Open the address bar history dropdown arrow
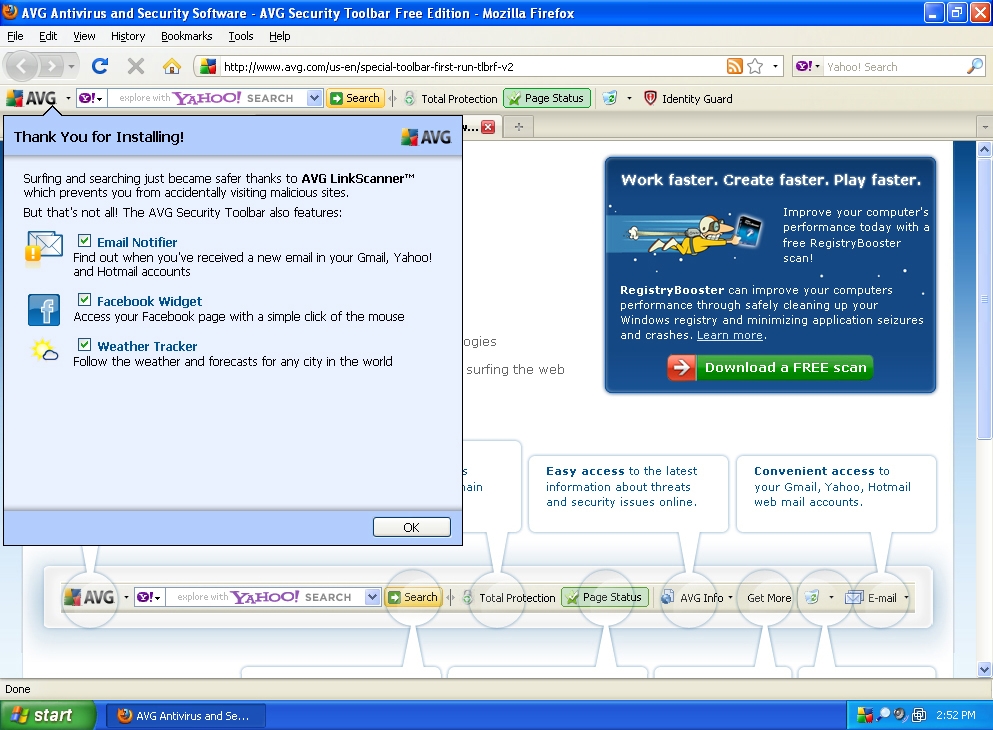This screenshot has width=993, height=730. coord(775,66)
